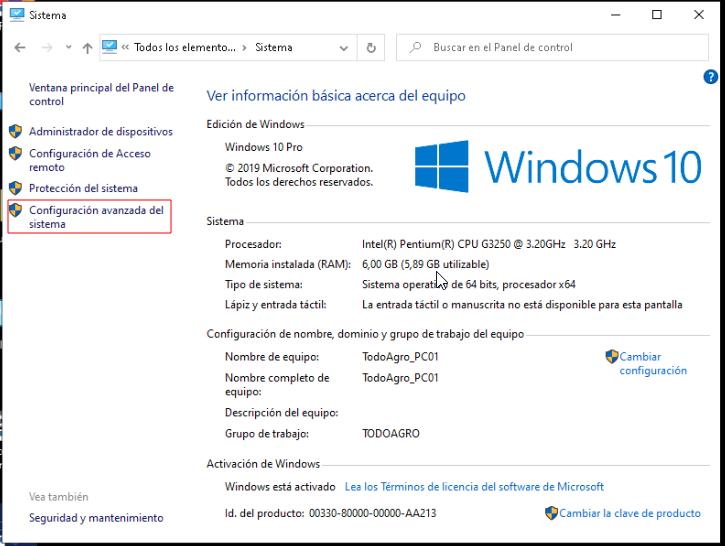Open 'Administrador de dispositivos' link
725x546 pixels.
coord(101,132)
